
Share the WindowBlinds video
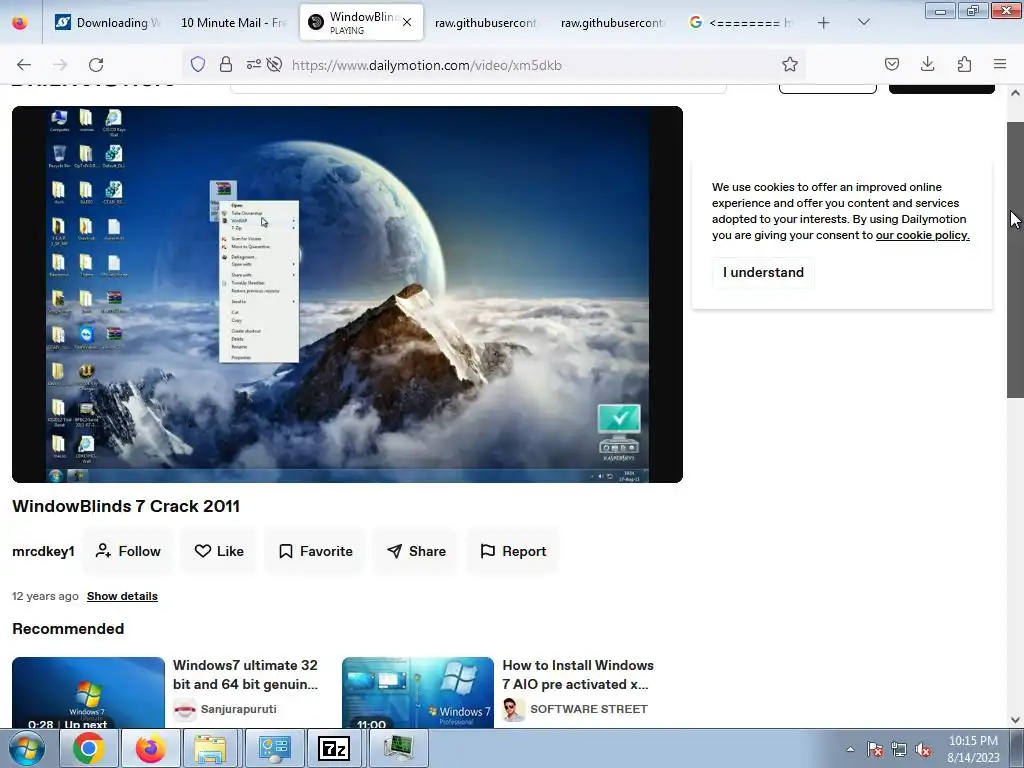(x=416, y=551)
